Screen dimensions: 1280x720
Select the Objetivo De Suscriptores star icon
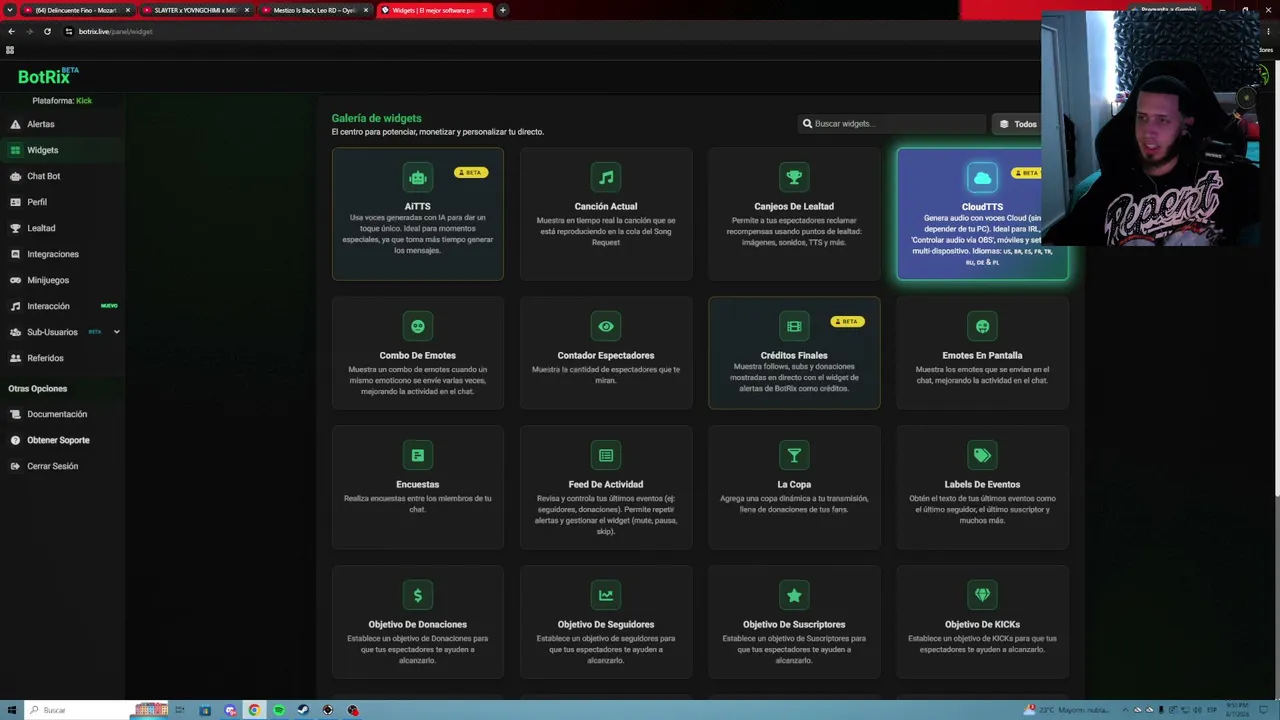pyautogui.click(x=794, y=595)
